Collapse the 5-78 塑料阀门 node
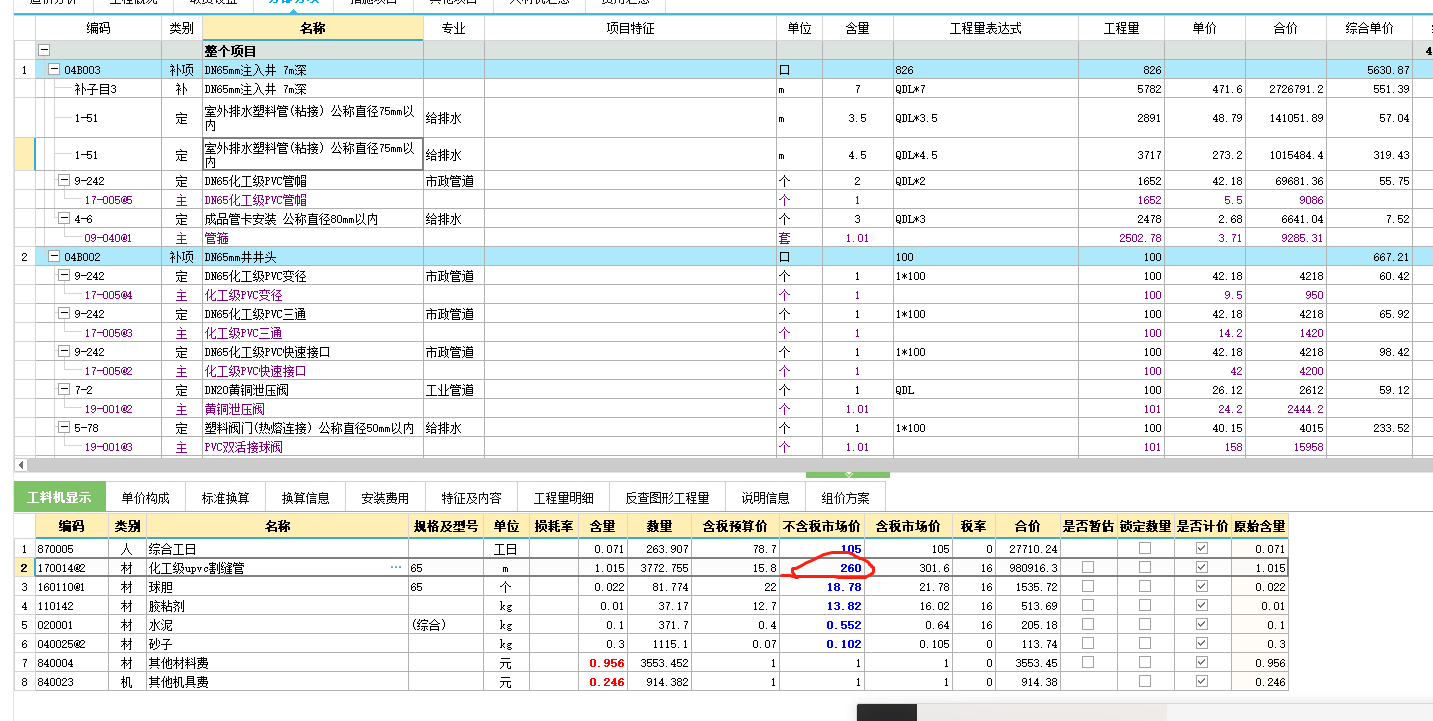This screenshot has width=1433, height=721. coord(64,428)
